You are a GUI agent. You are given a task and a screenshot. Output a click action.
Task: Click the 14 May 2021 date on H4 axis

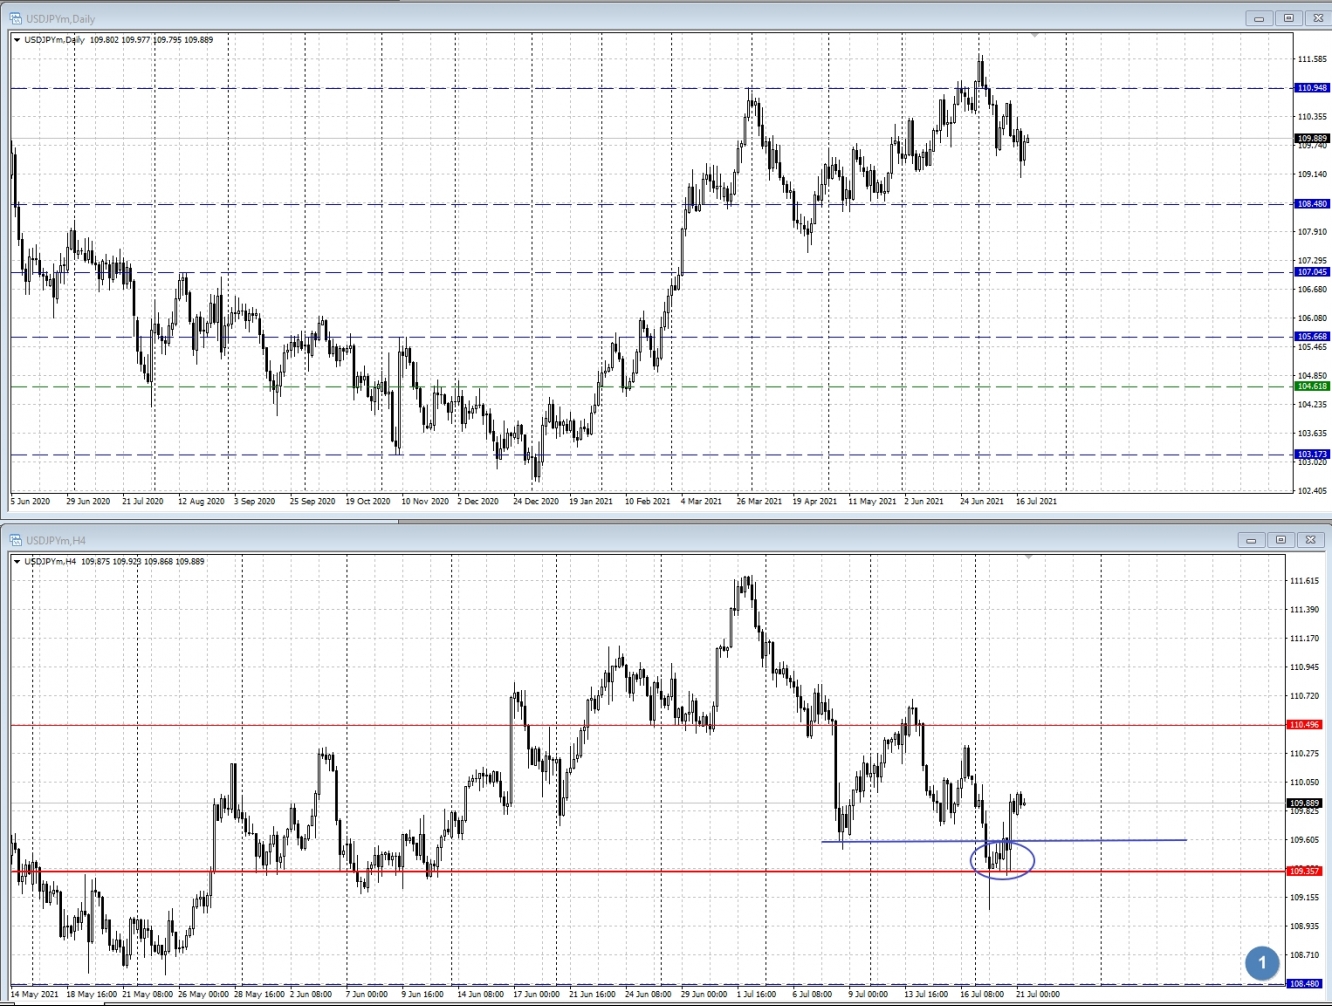coord(34,995)
